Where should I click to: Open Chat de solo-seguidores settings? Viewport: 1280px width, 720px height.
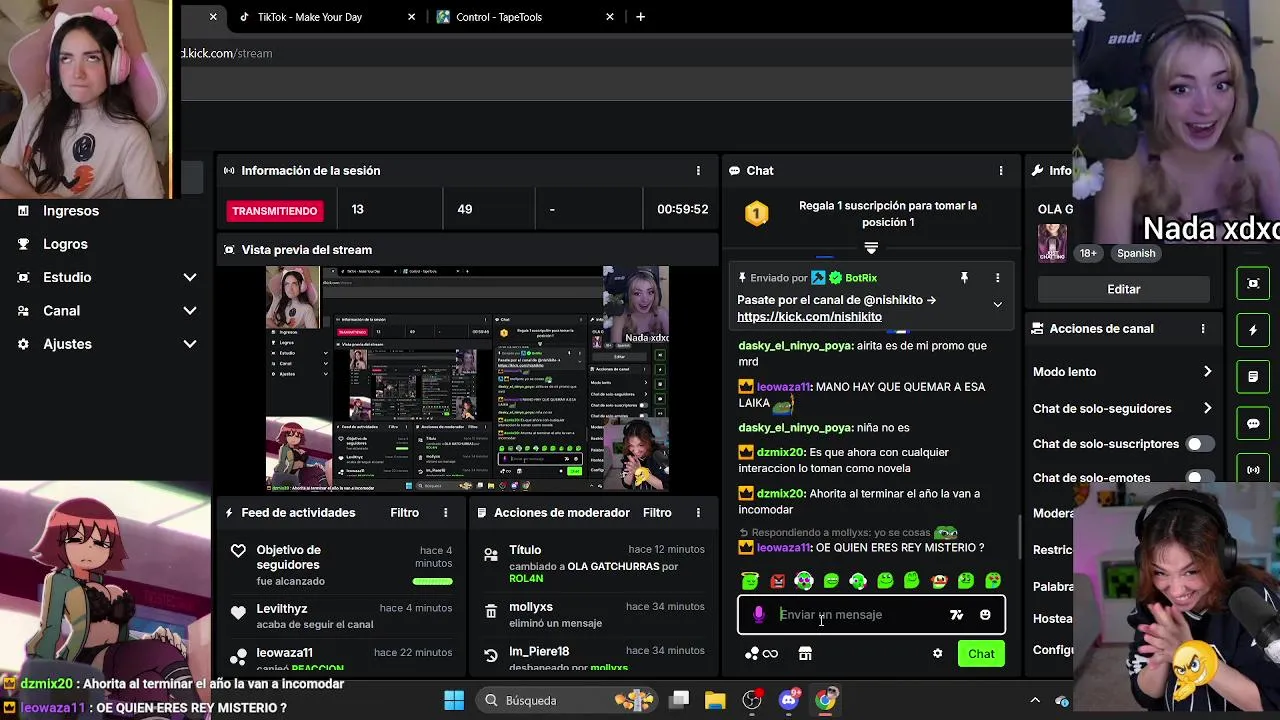[1122, 409]
